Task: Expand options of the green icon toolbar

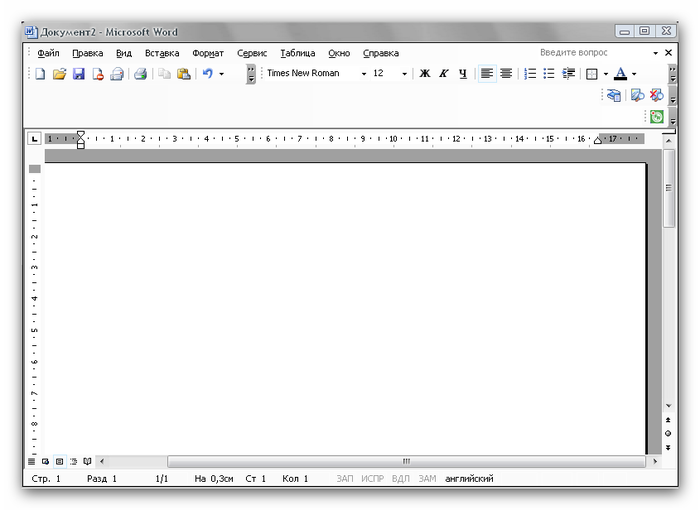Action: 672,117
